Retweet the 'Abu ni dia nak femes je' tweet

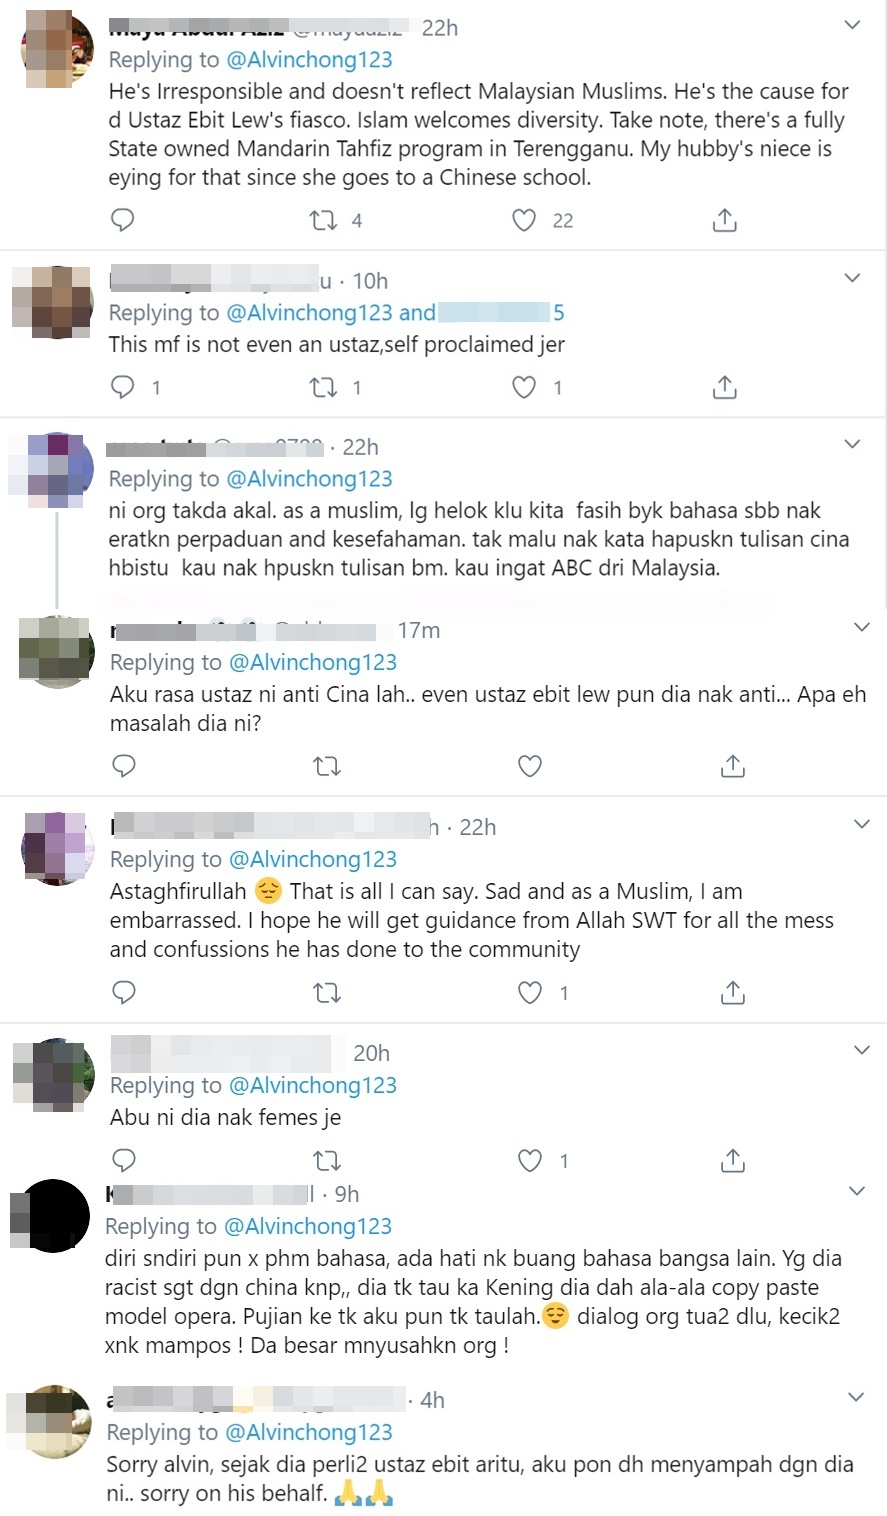(x=326, y=1160)
